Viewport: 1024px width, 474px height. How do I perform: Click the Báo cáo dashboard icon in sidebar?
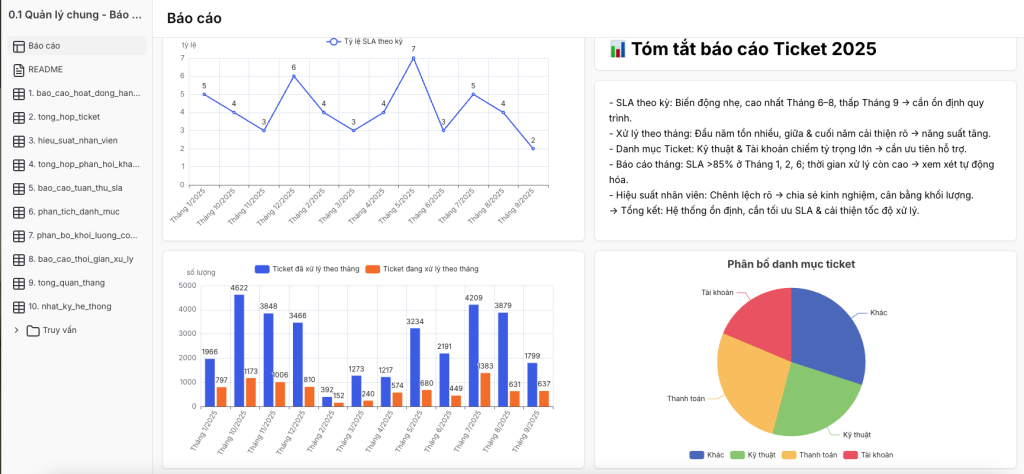[x=19, y=46]
